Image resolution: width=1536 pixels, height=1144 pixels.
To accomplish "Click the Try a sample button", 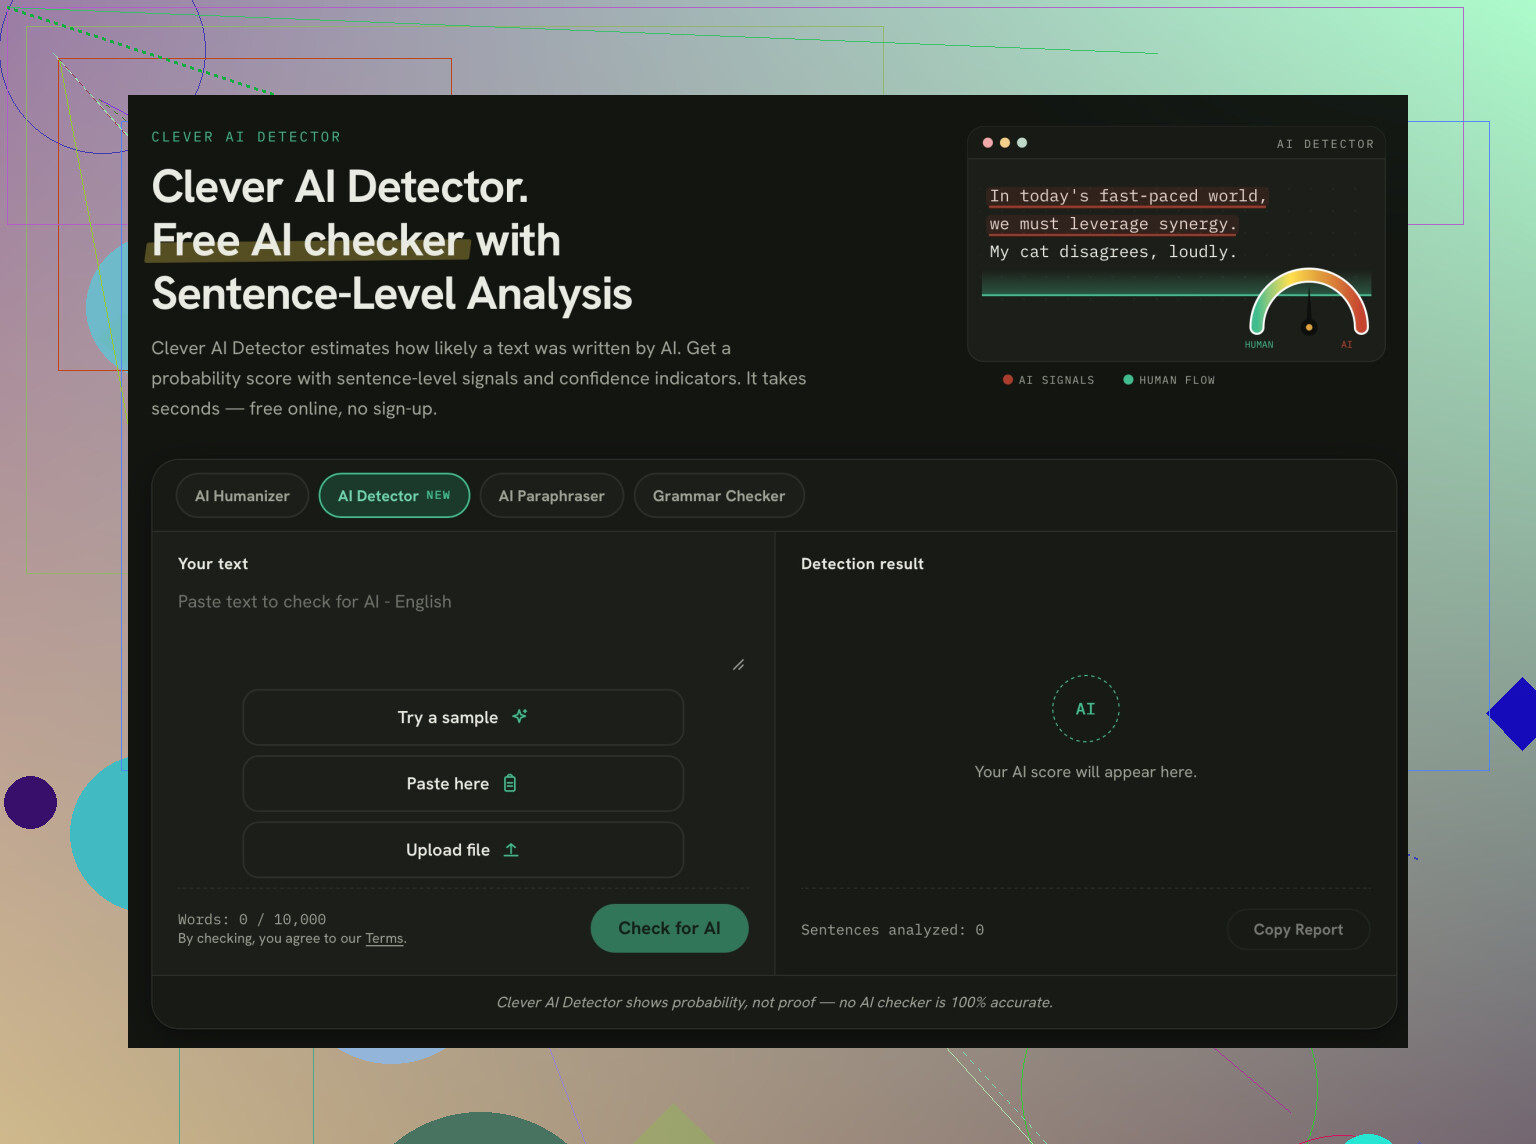I will pyautogui.click(x=463, y=717).
